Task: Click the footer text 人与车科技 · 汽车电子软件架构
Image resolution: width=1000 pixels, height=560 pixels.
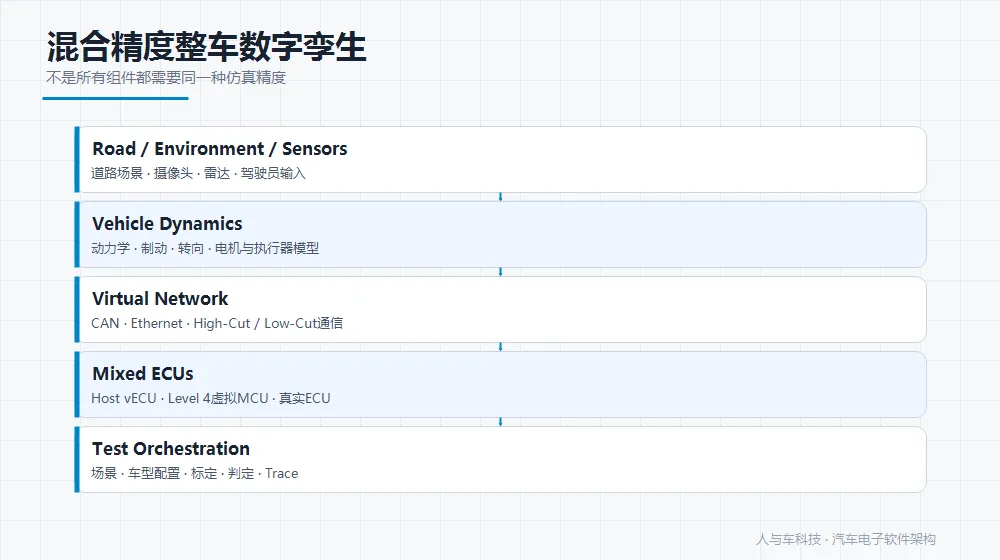Action: tap(846, 540)
